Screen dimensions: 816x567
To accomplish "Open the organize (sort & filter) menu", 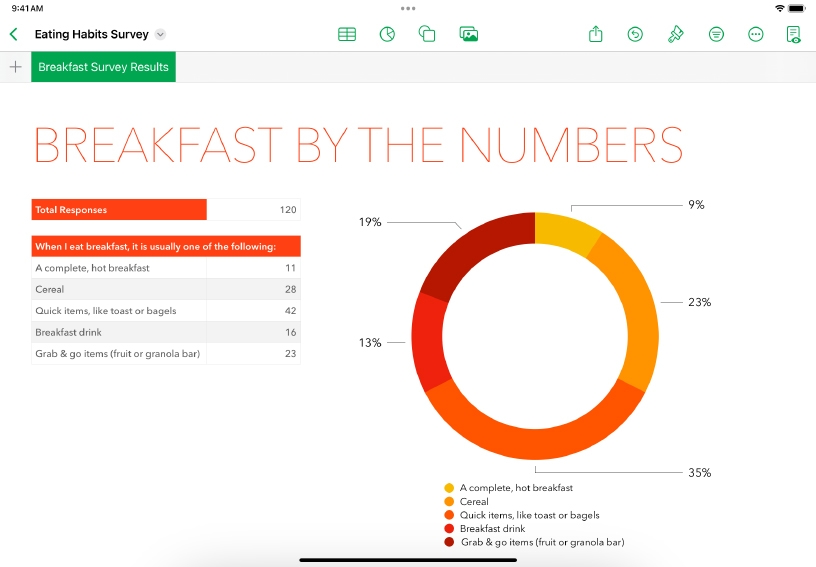I will [x=716, y=34].
